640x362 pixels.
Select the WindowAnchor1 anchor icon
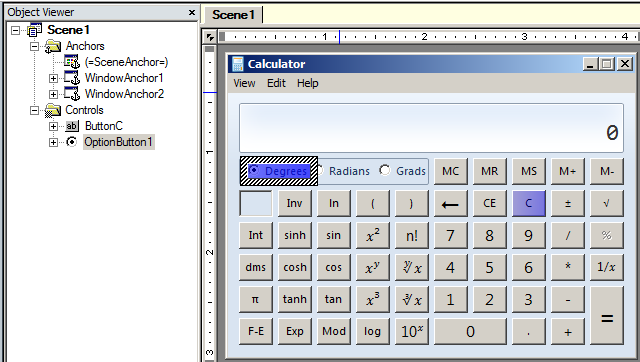(71, 78)
